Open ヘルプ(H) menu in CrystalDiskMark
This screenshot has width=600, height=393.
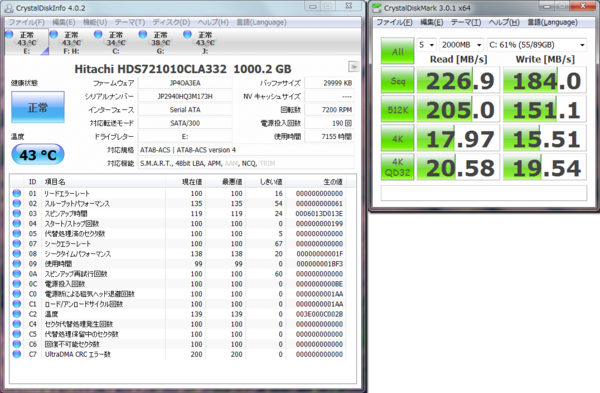coord(504,22)
